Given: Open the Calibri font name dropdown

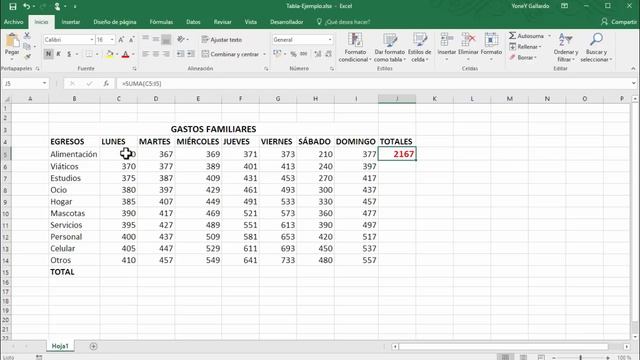Looking at the screenshot, I should click(91, 40).
